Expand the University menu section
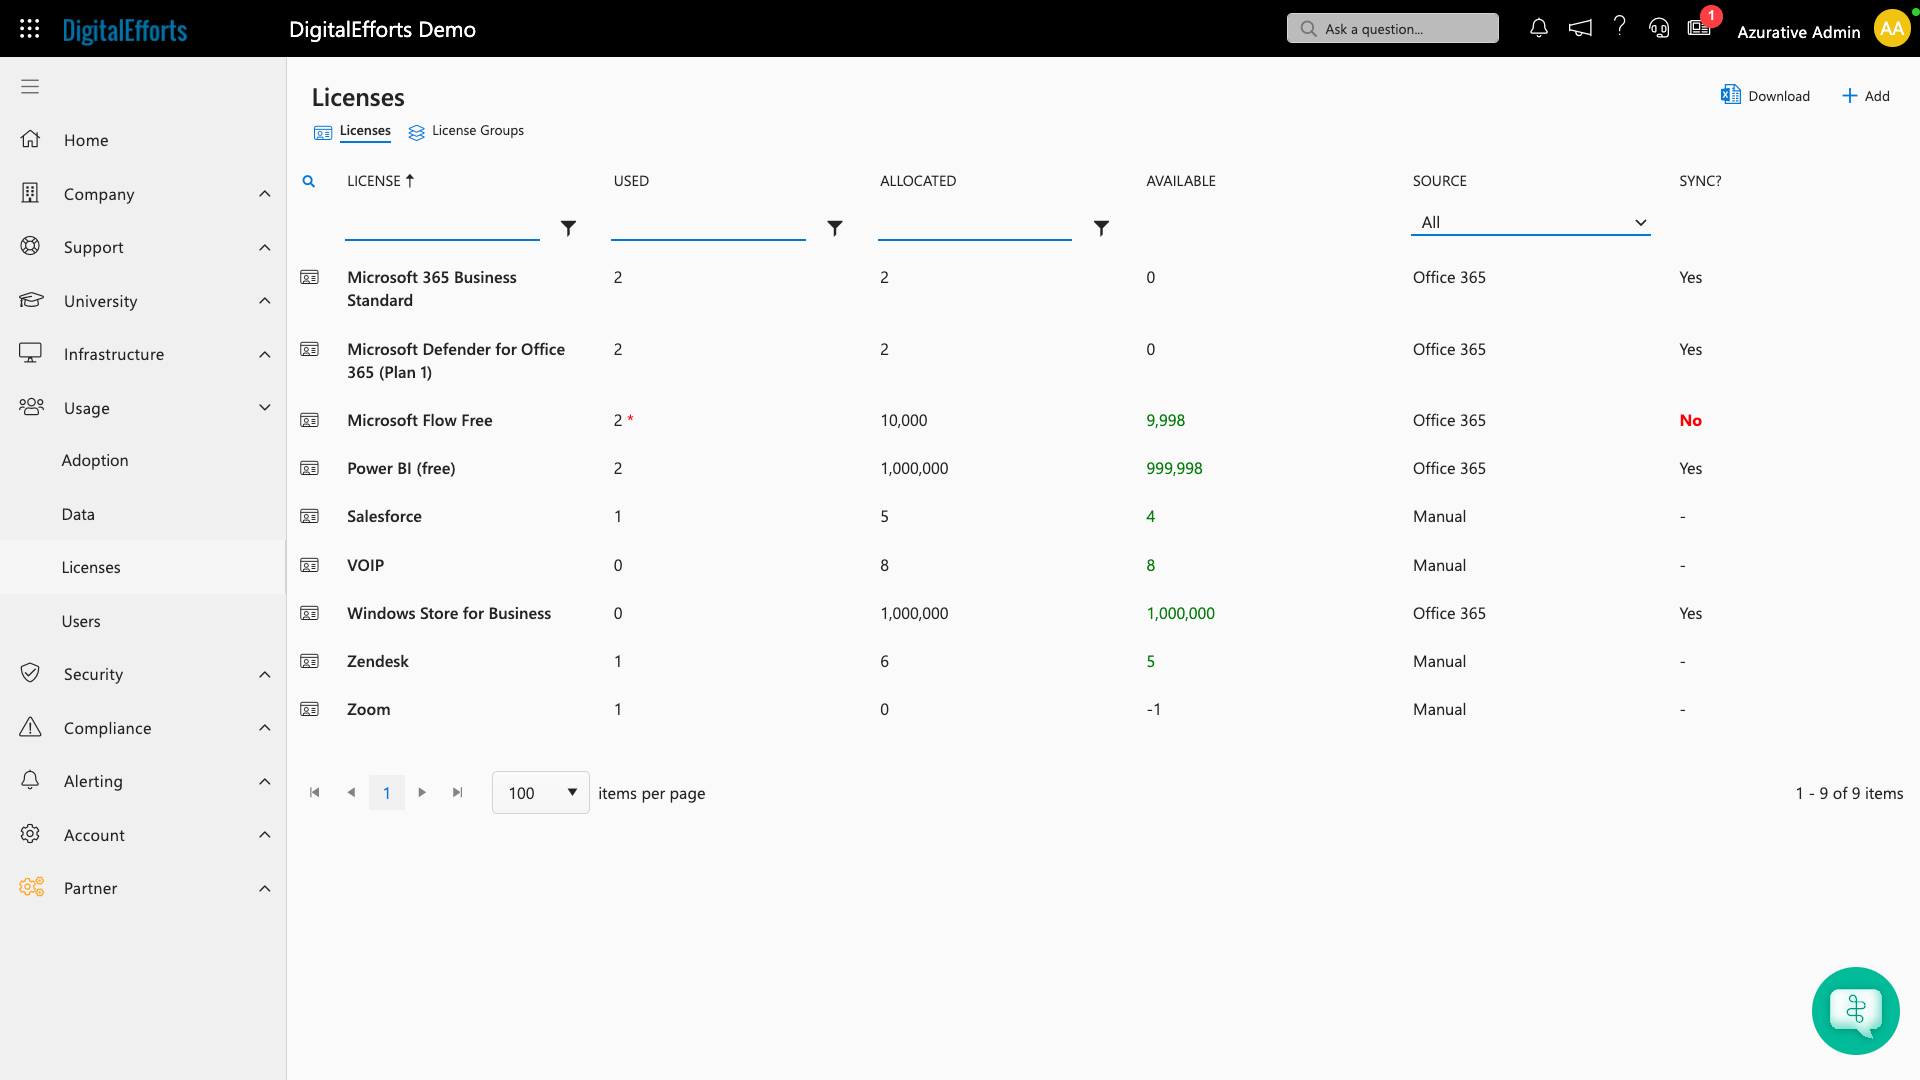1920x1080 pixels. (143, 301)
